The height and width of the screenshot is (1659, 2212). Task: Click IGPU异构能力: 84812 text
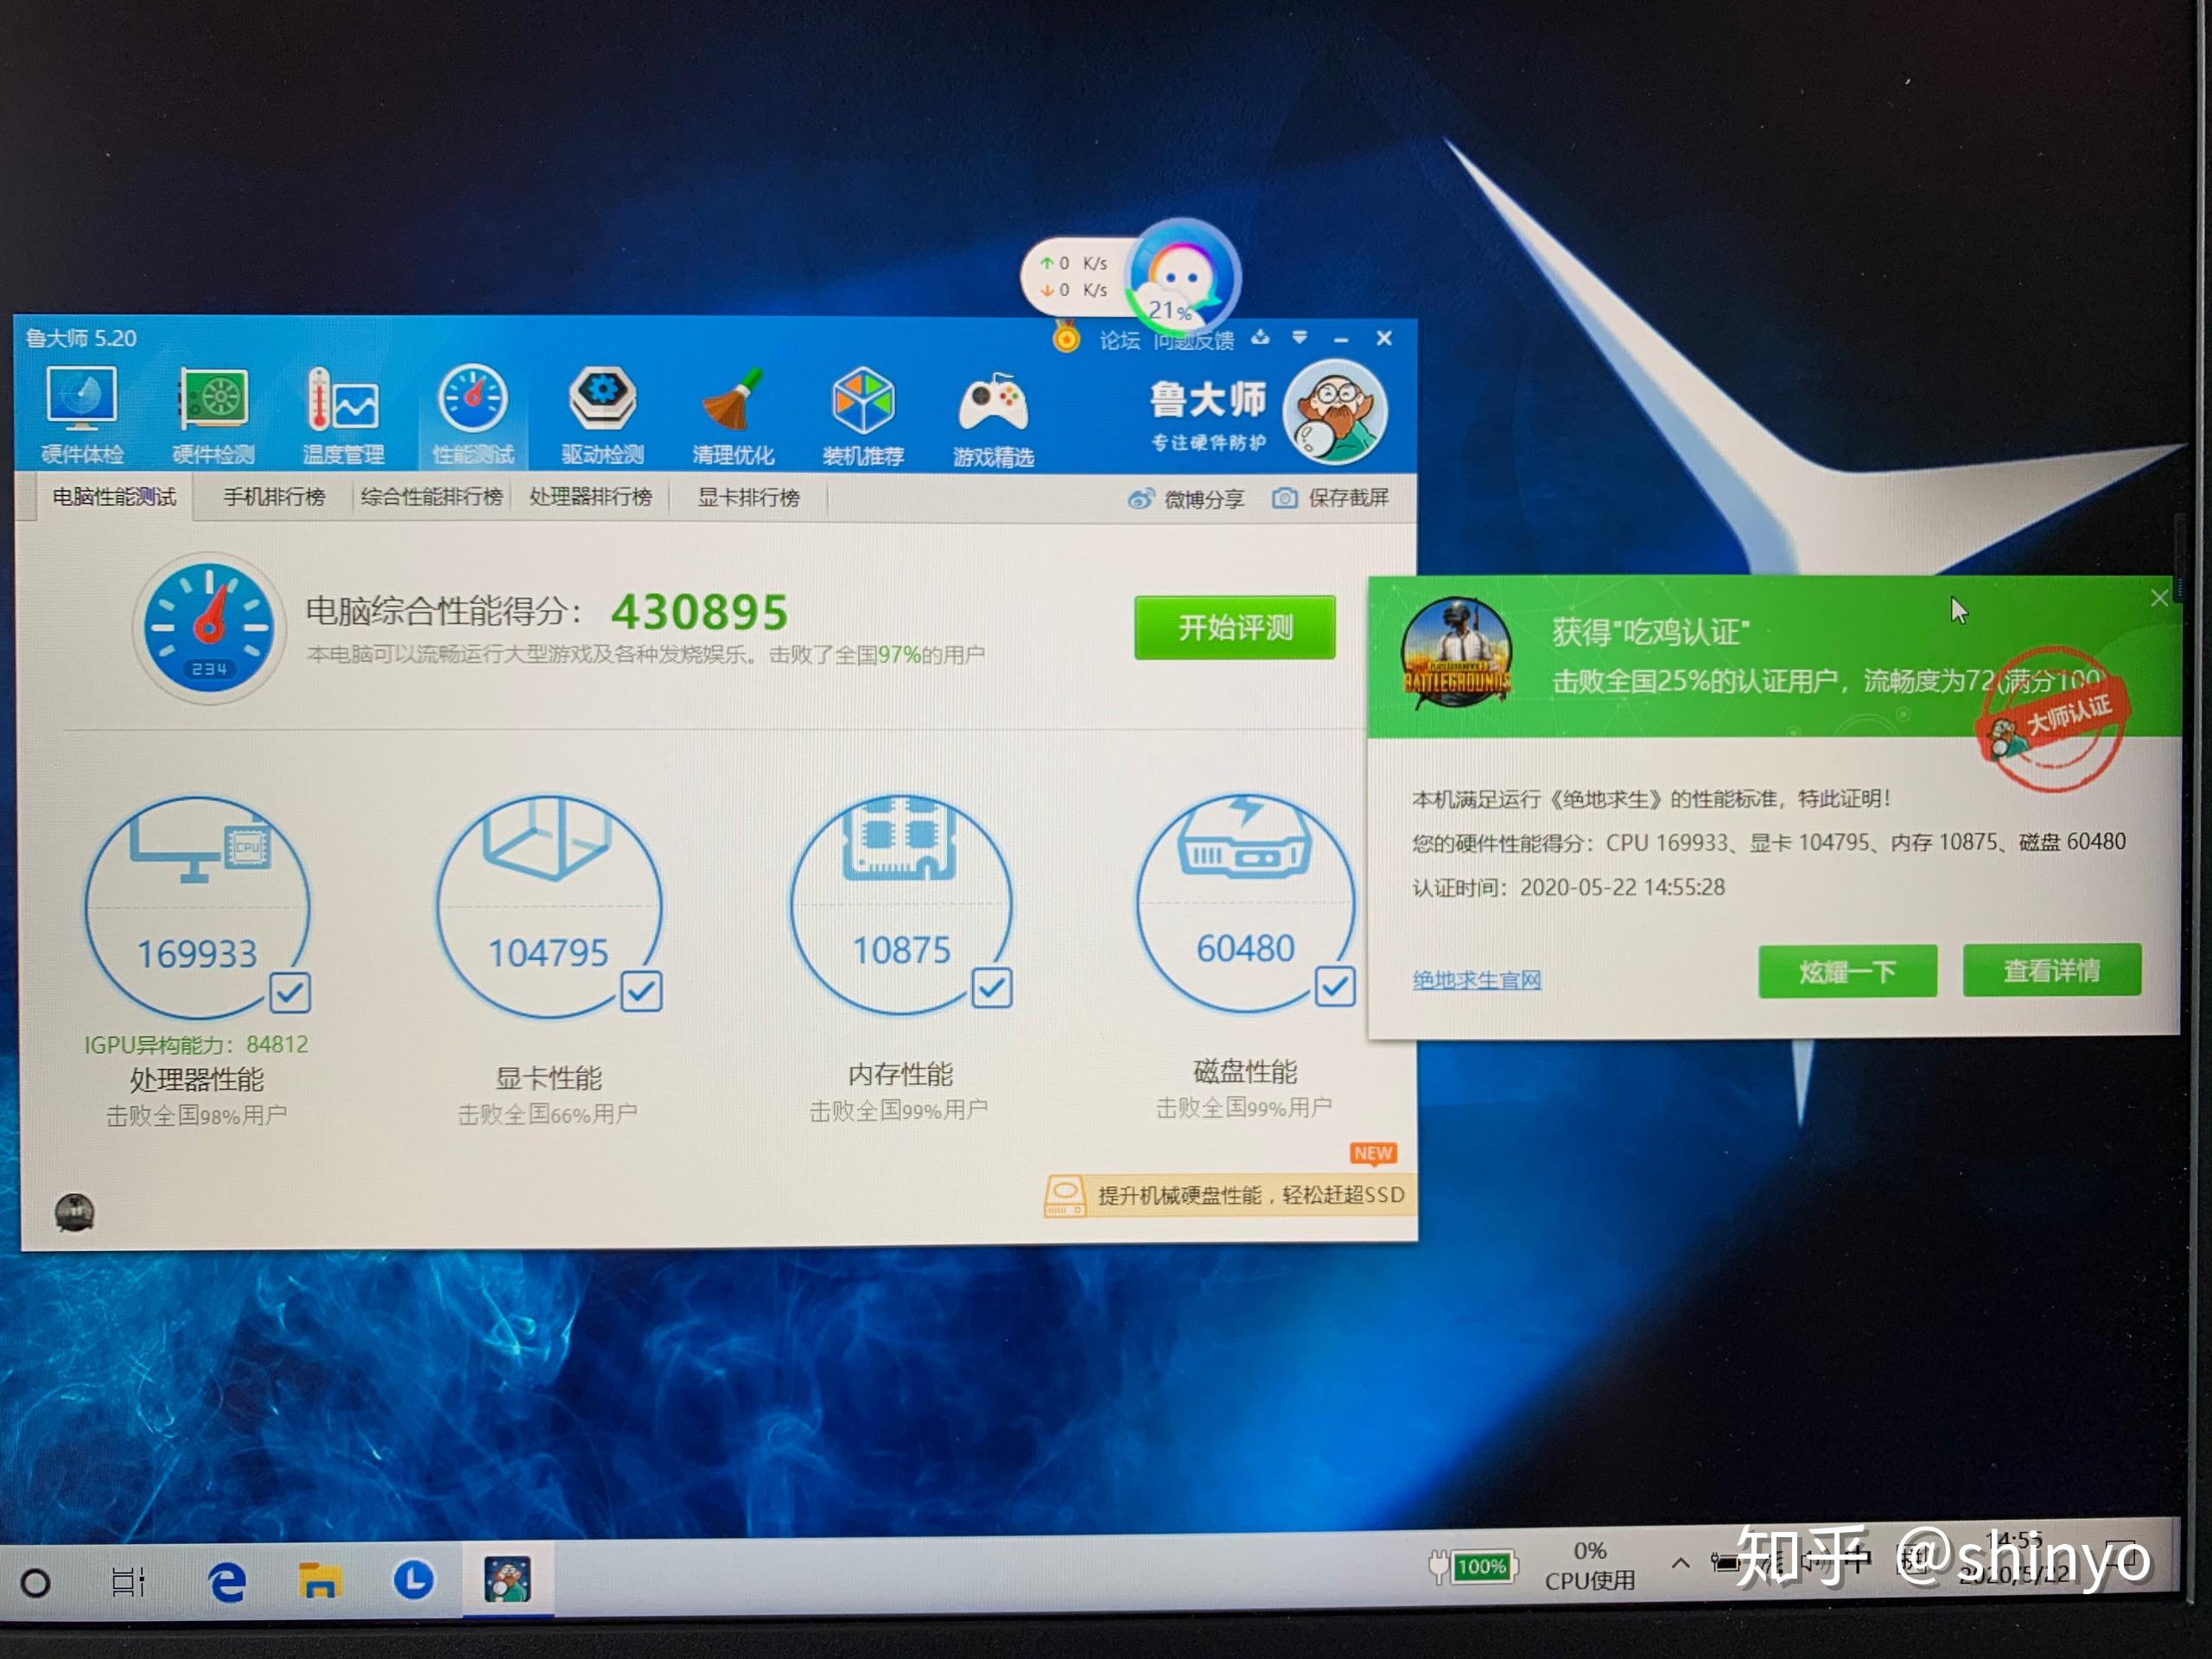pos(196,1044)
